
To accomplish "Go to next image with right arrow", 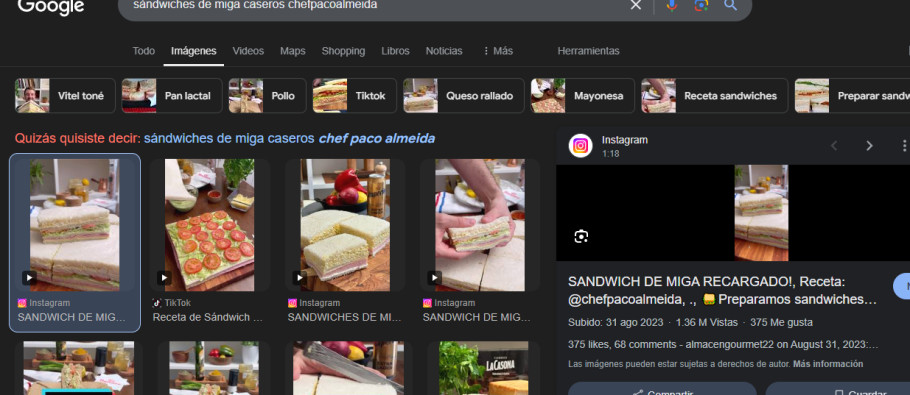I will (x=869, y=146).
